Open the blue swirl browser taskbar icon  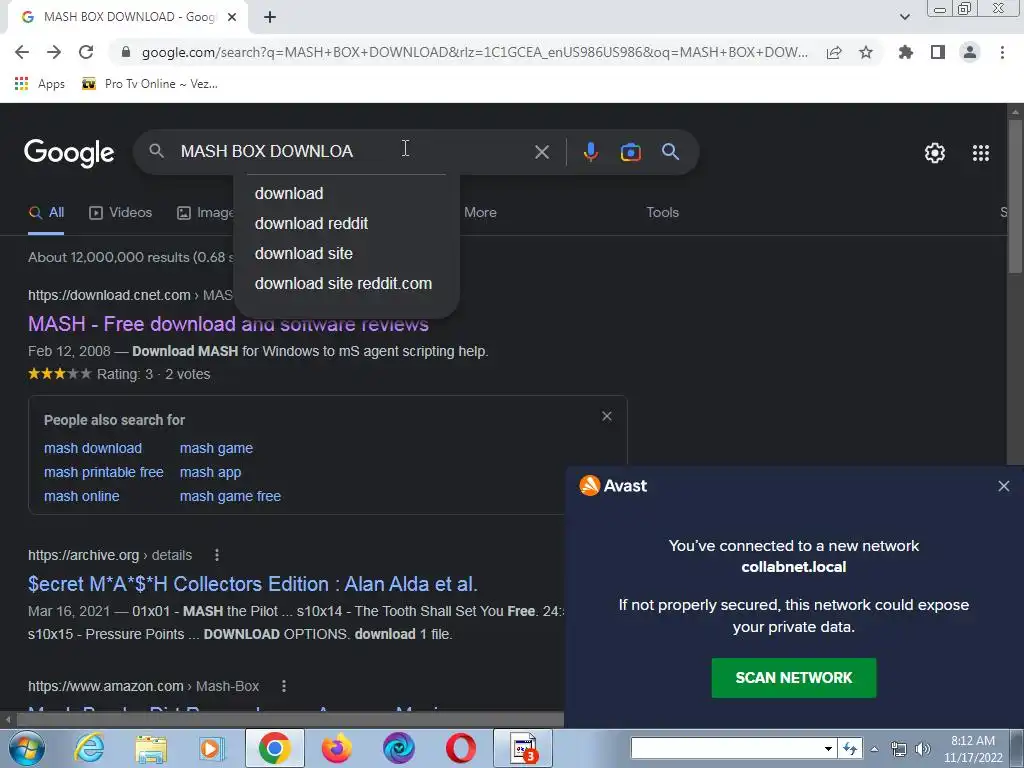[x=398, y=748]
